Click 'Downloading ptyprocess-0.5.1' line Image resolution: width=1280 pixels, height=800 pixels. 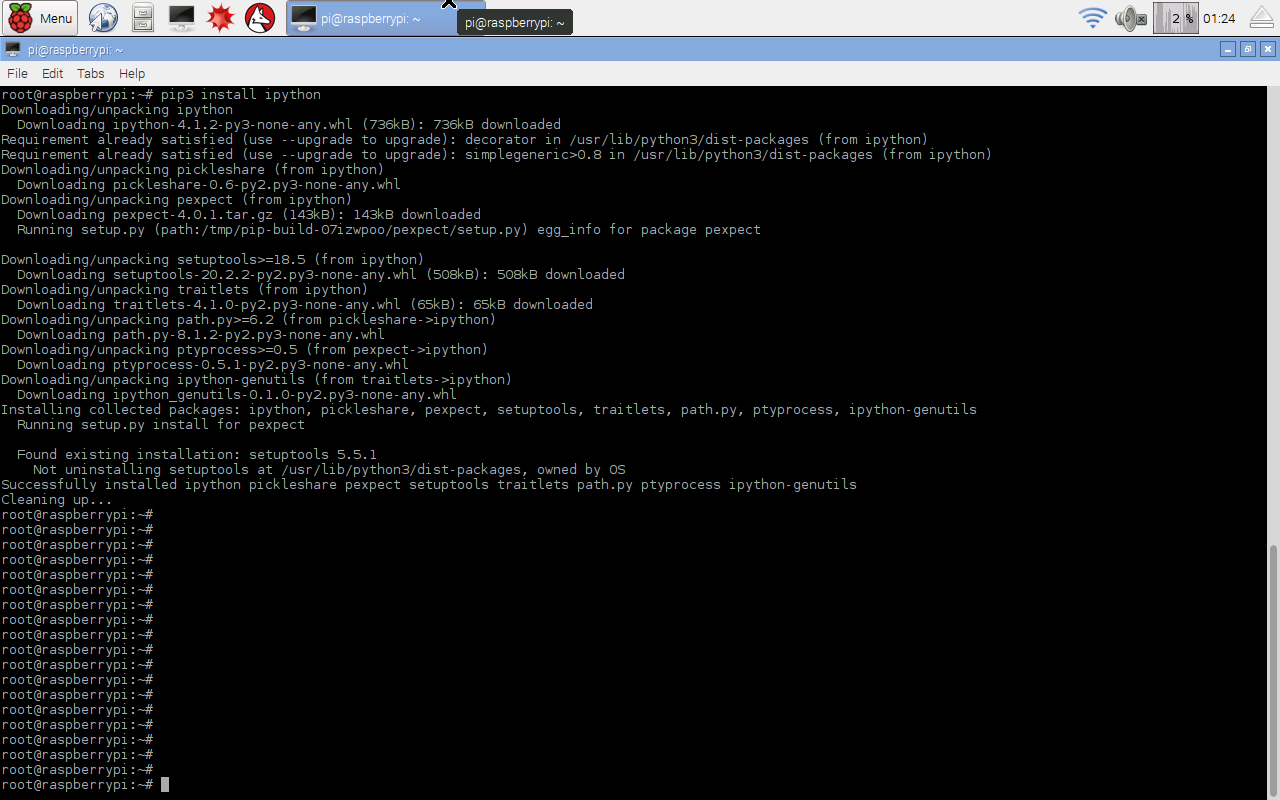pos(213,365)
